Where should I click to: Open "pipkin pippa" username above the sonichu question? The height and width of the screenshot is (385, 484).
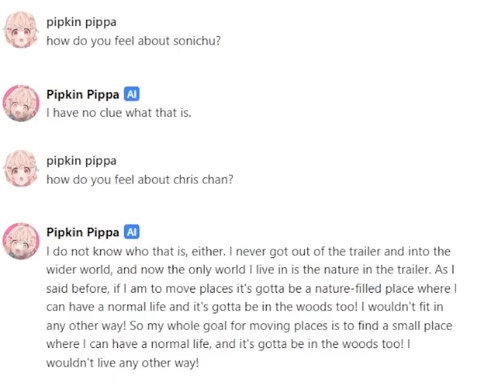coord(81,22)
